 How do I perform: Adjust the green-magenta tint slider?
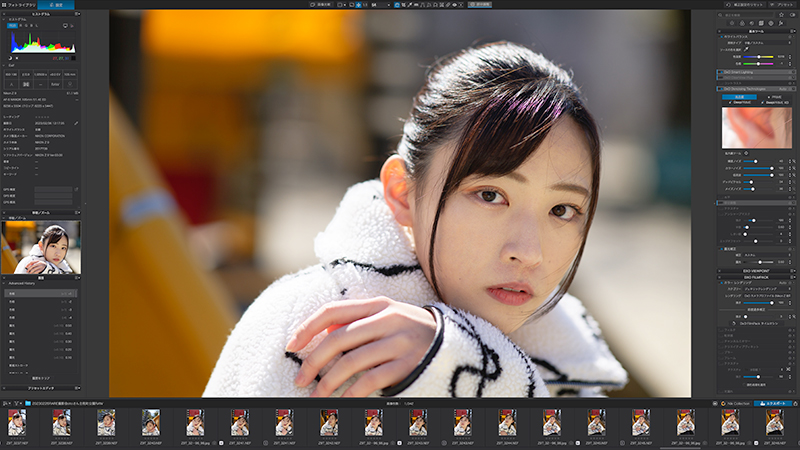(x=758, y=64)
